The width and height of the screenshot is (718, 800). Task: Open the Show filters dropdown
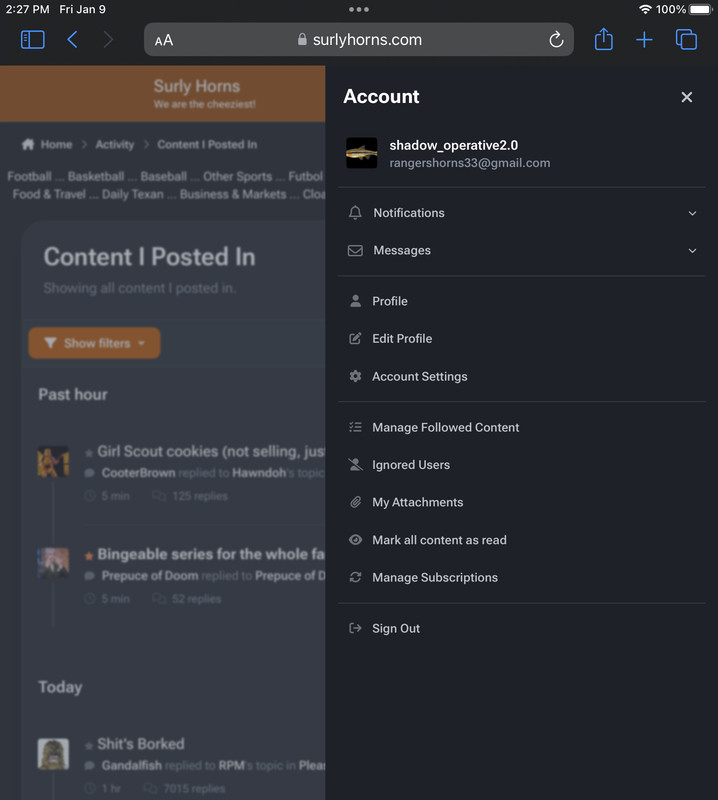(x=94, y=343)
